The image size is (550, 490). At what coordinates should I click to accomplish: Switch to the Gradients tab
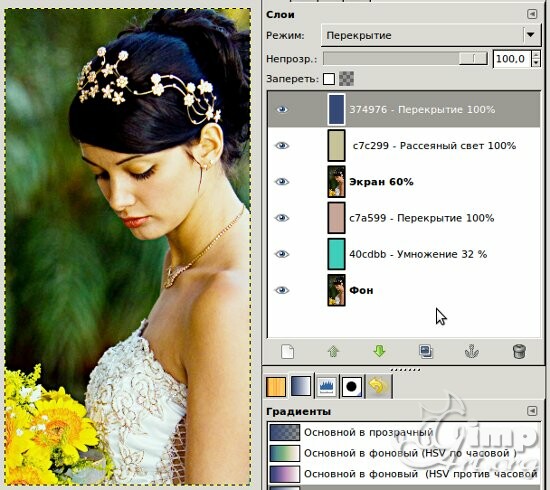(301, 387)
